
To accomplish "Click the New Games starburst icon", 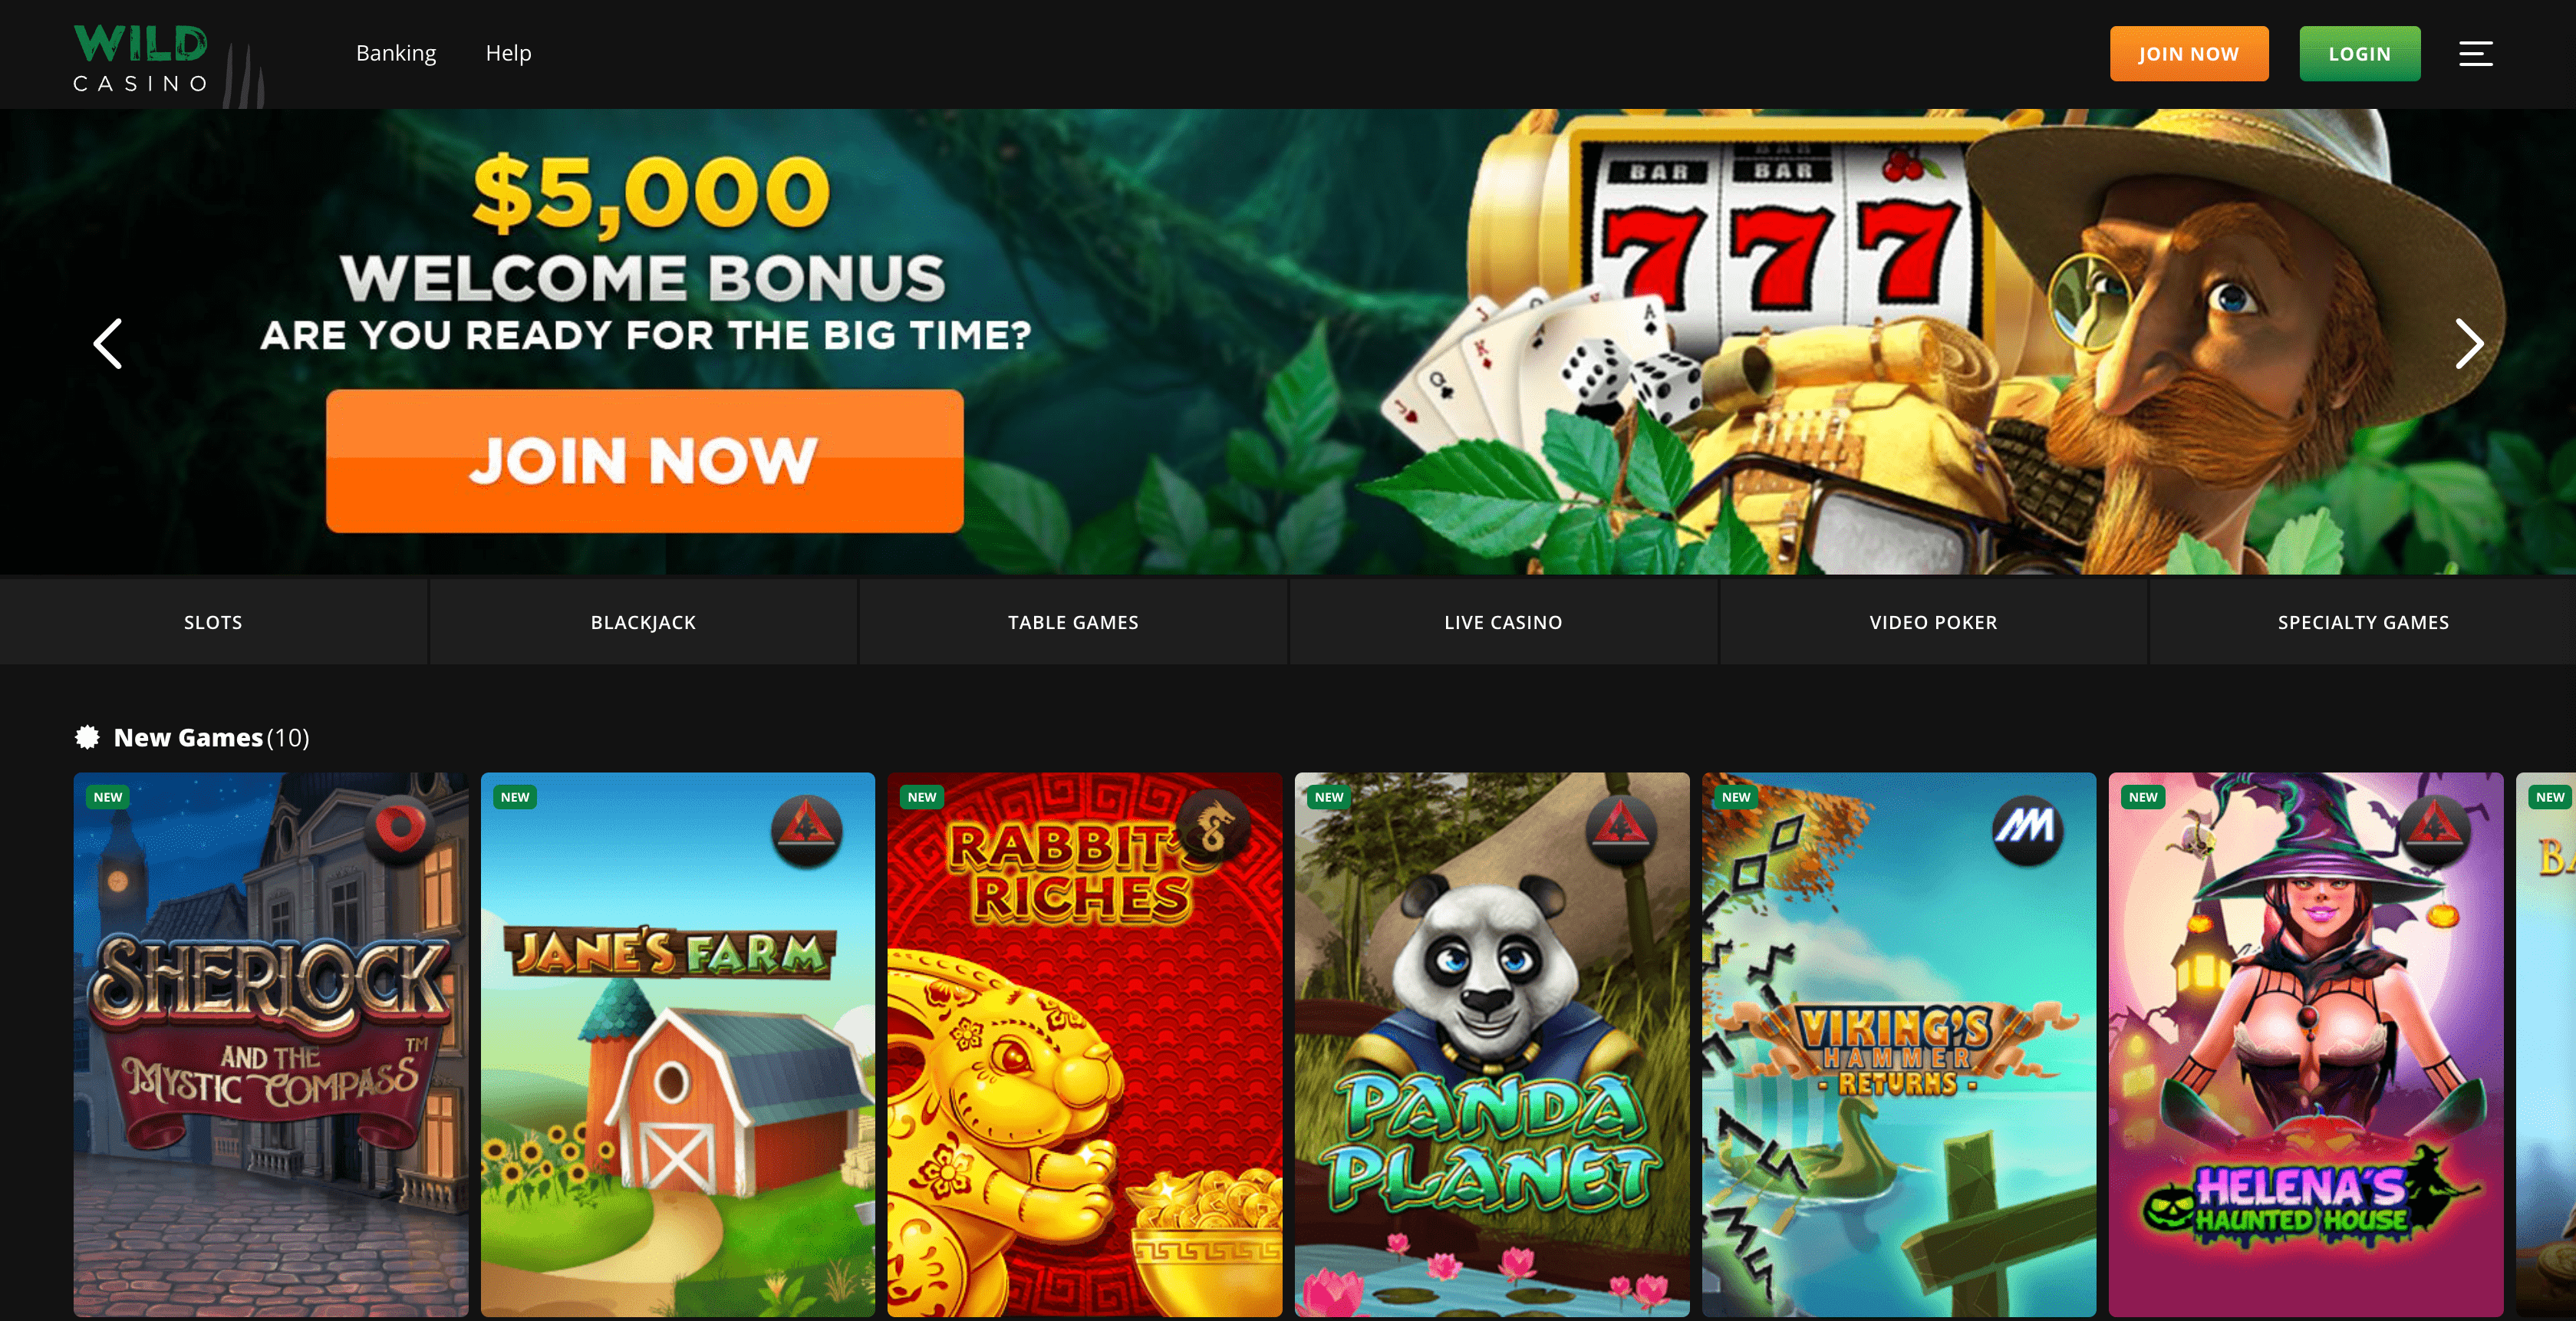I will pyautogui.click(x=88, y=737).
